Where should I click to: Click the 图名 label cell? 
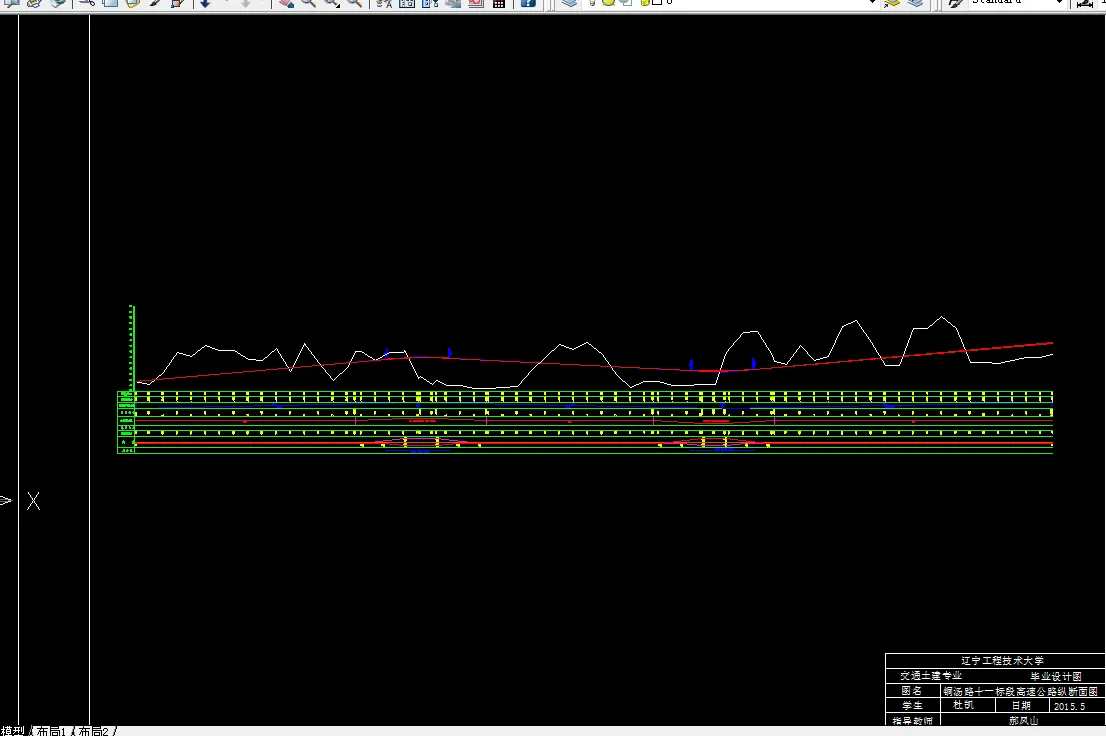911,691
